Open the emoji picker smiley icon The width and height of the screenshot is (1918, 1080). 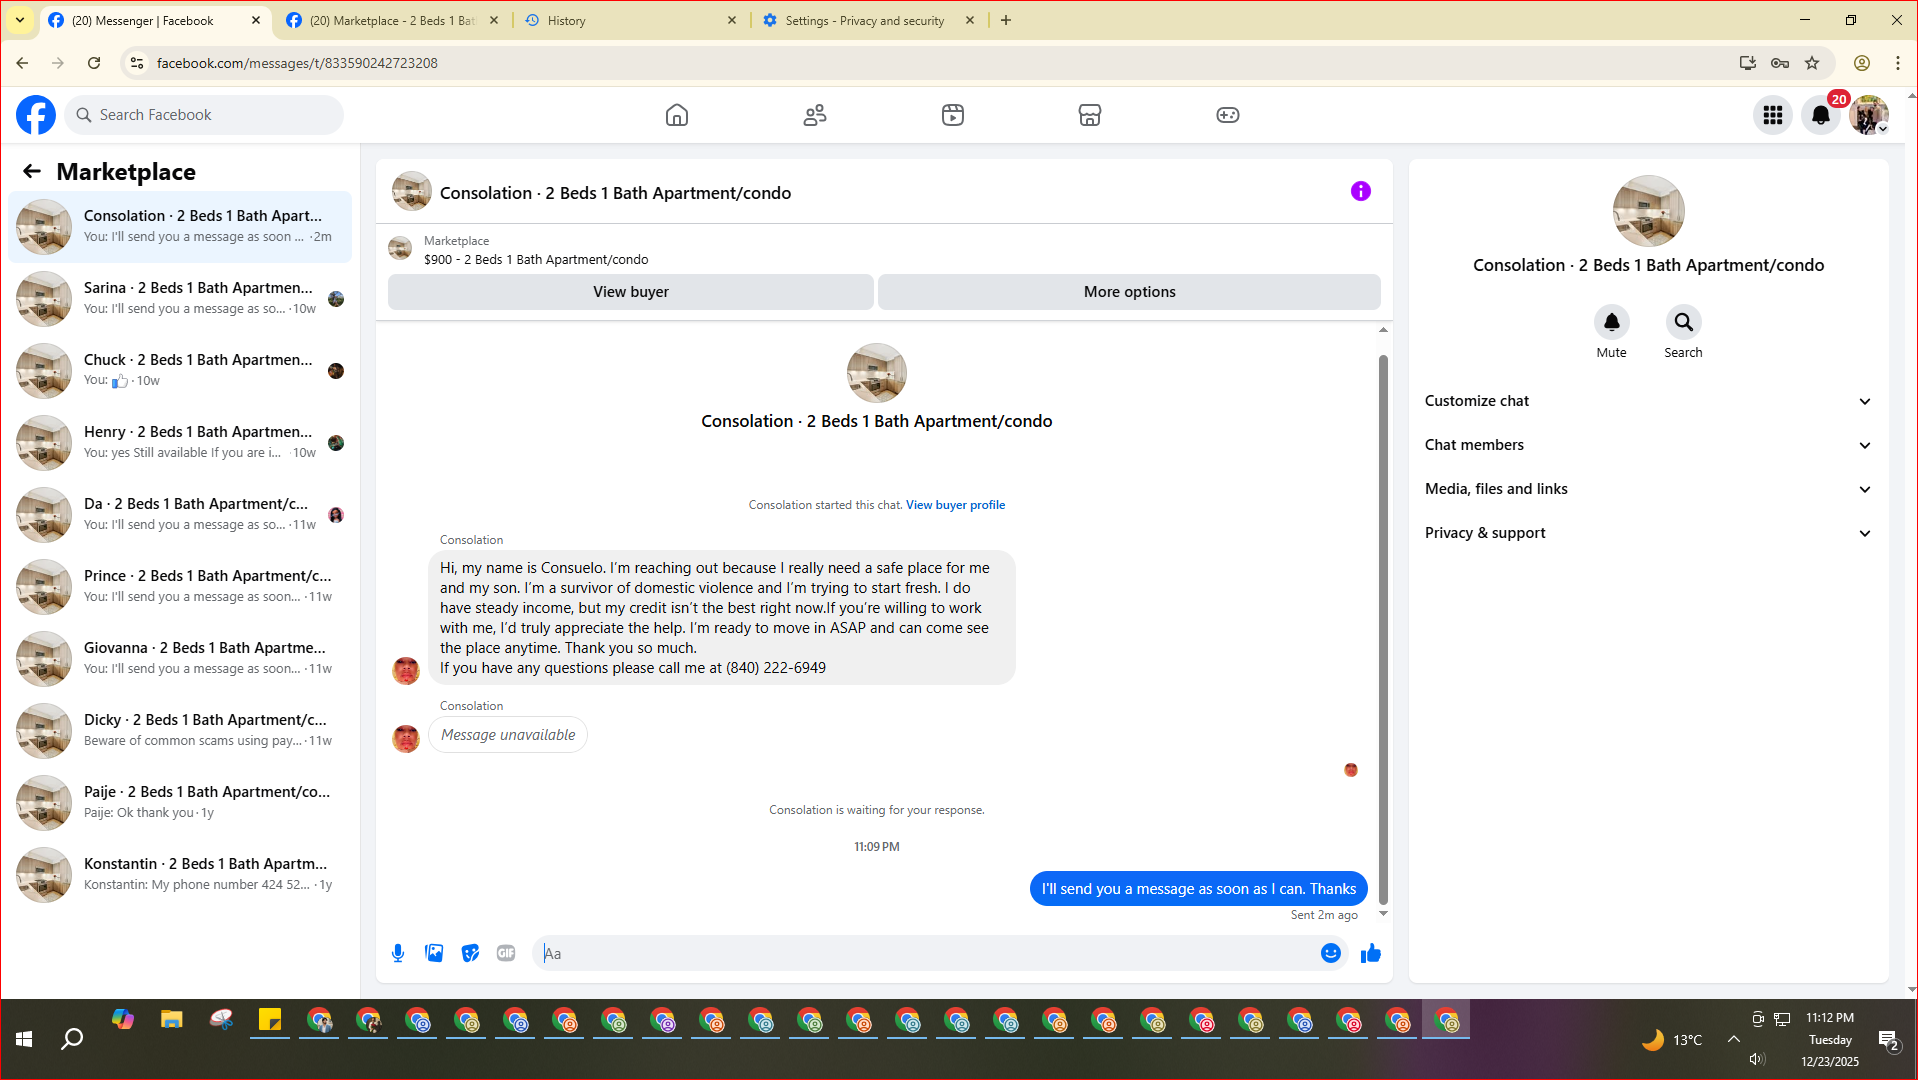(1331, 953)
